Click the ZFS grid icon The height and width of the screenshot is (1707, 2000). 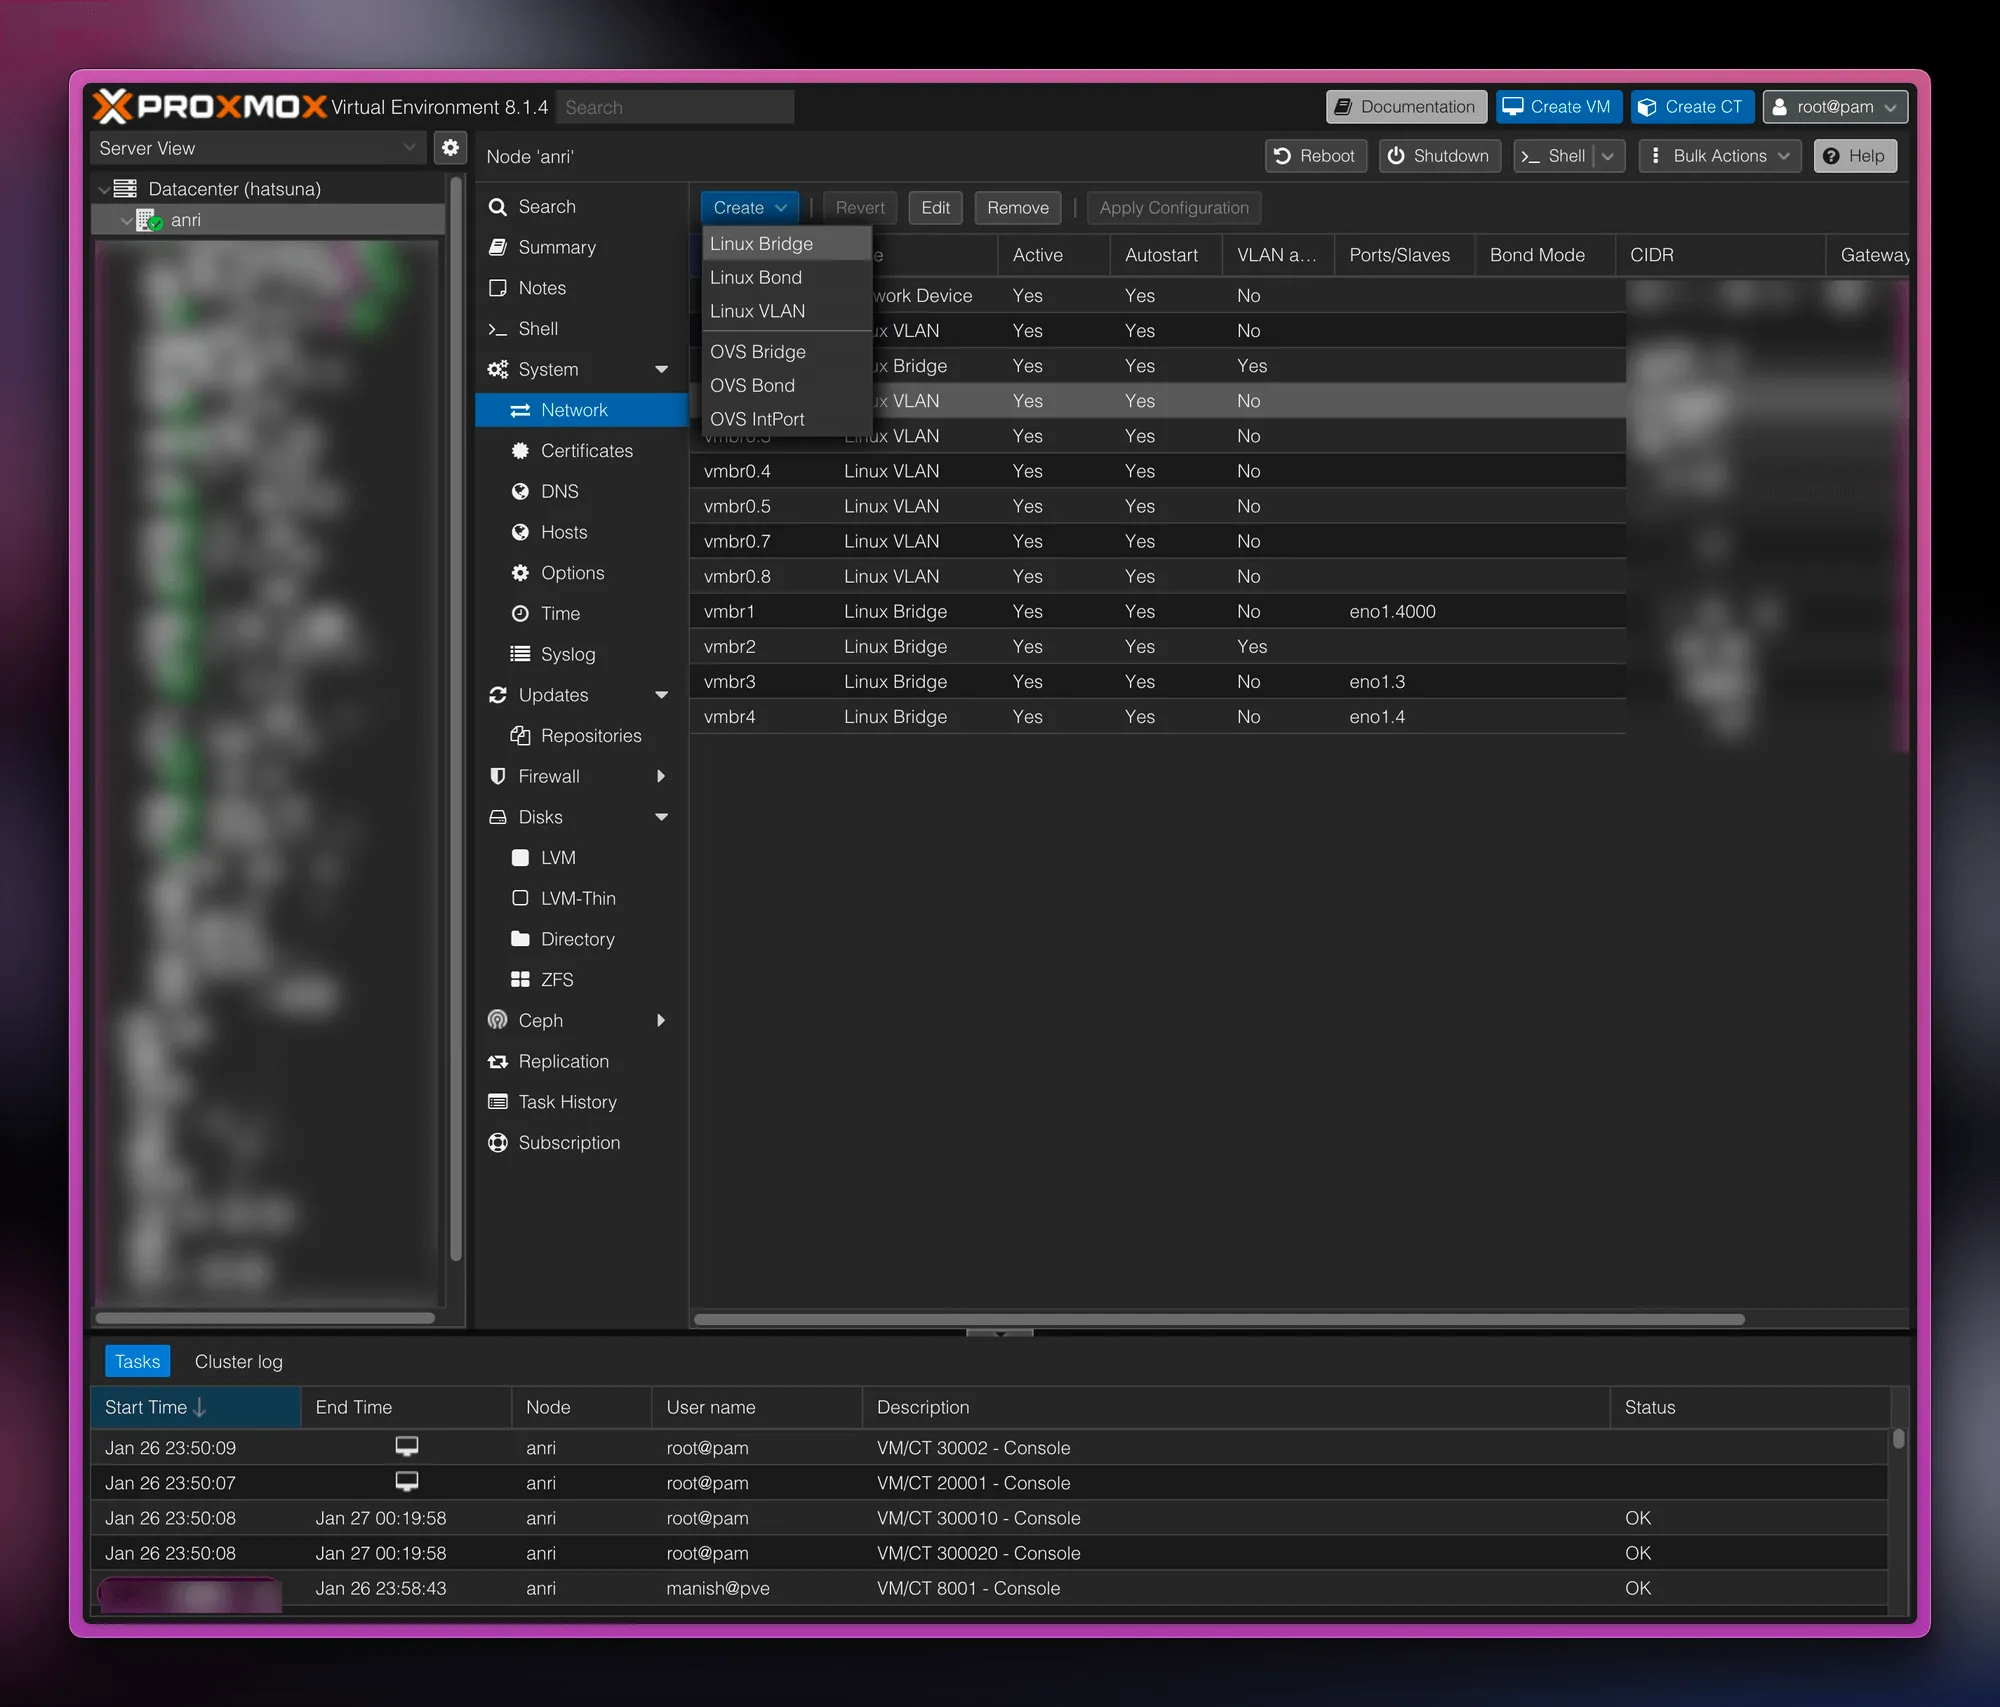(x=520, y=980)
